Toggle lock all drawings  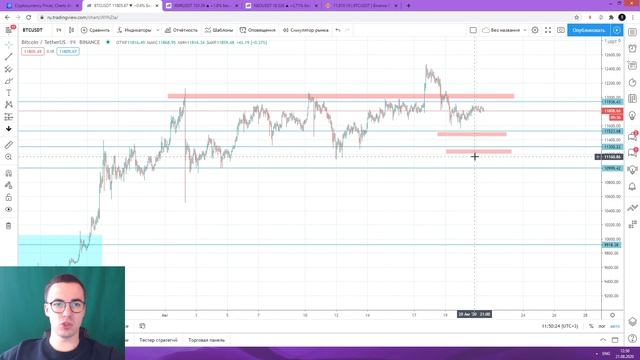(x=9, y=198)
